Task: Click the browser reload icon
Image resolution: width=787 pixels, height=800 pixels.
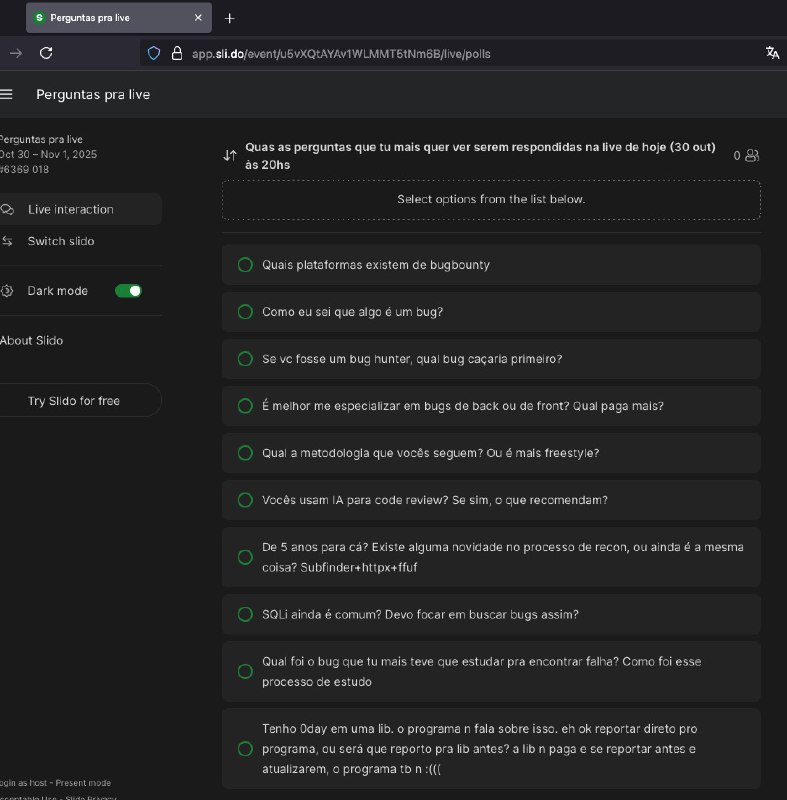Action: point(46,53)
